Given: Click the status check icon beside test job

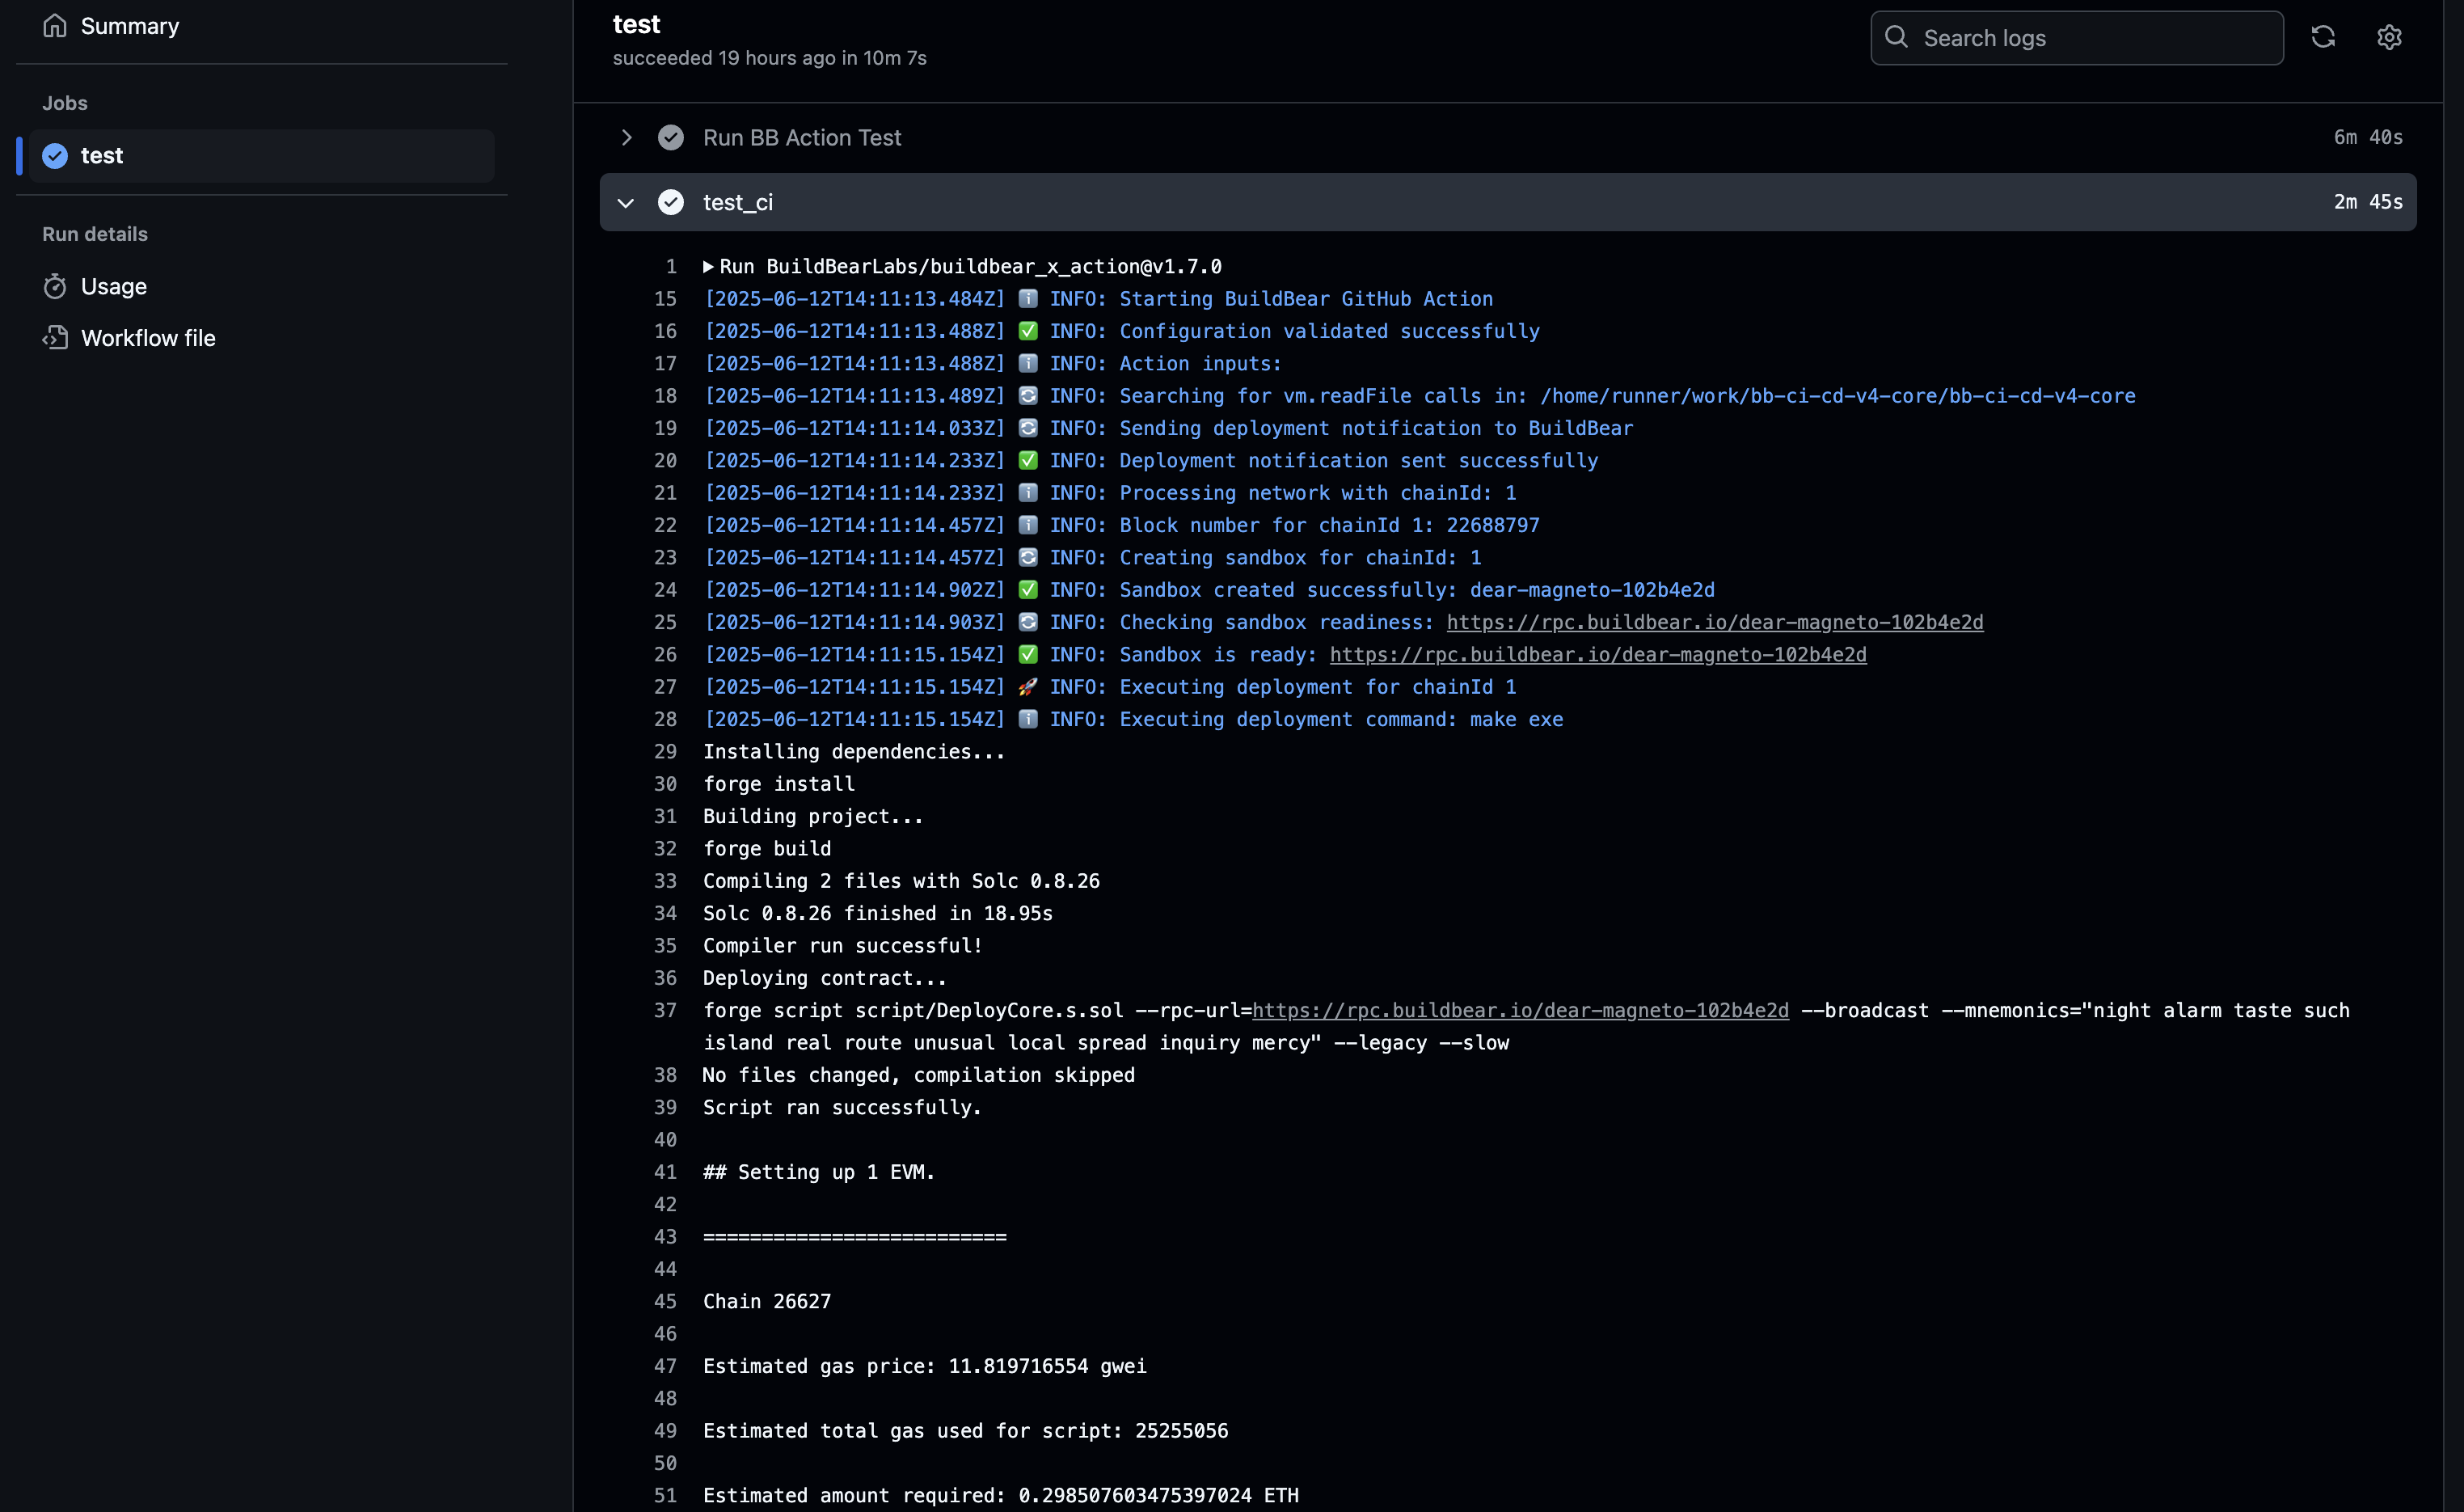Looking at the screenshot, I should pyautogui.click(x=55, y=155).
